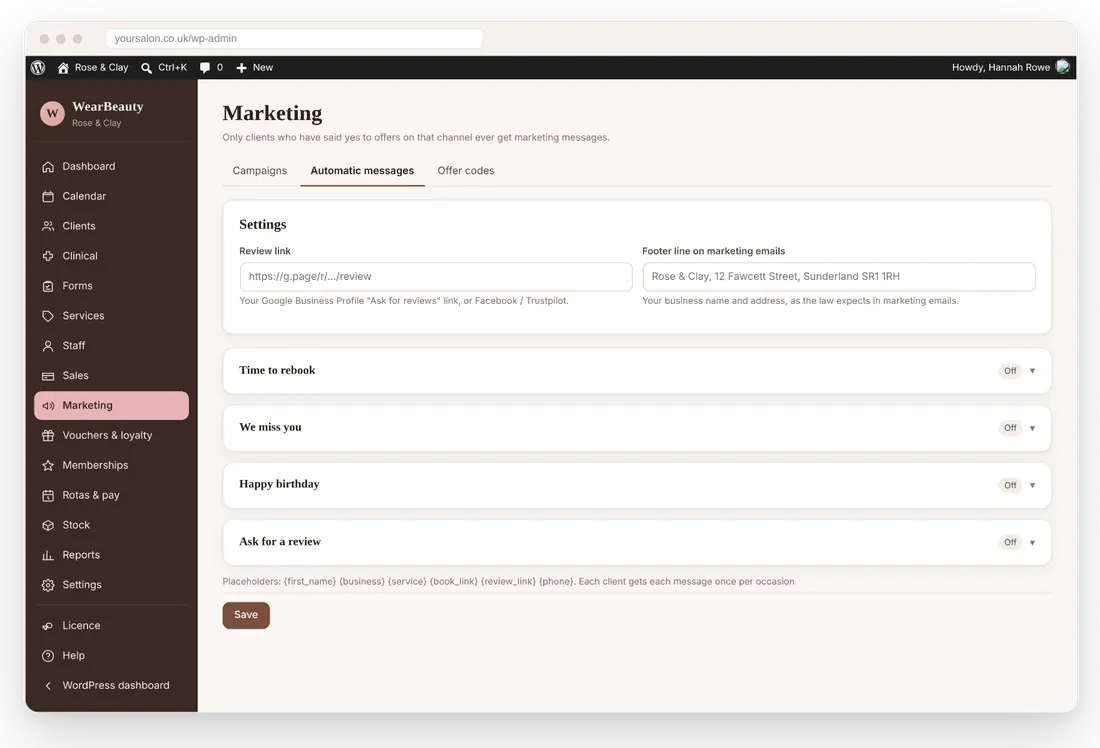Viewport: 1100px width, 748px height.
Task: Click the Services tag icon
Action: click(x=48, y=316)
